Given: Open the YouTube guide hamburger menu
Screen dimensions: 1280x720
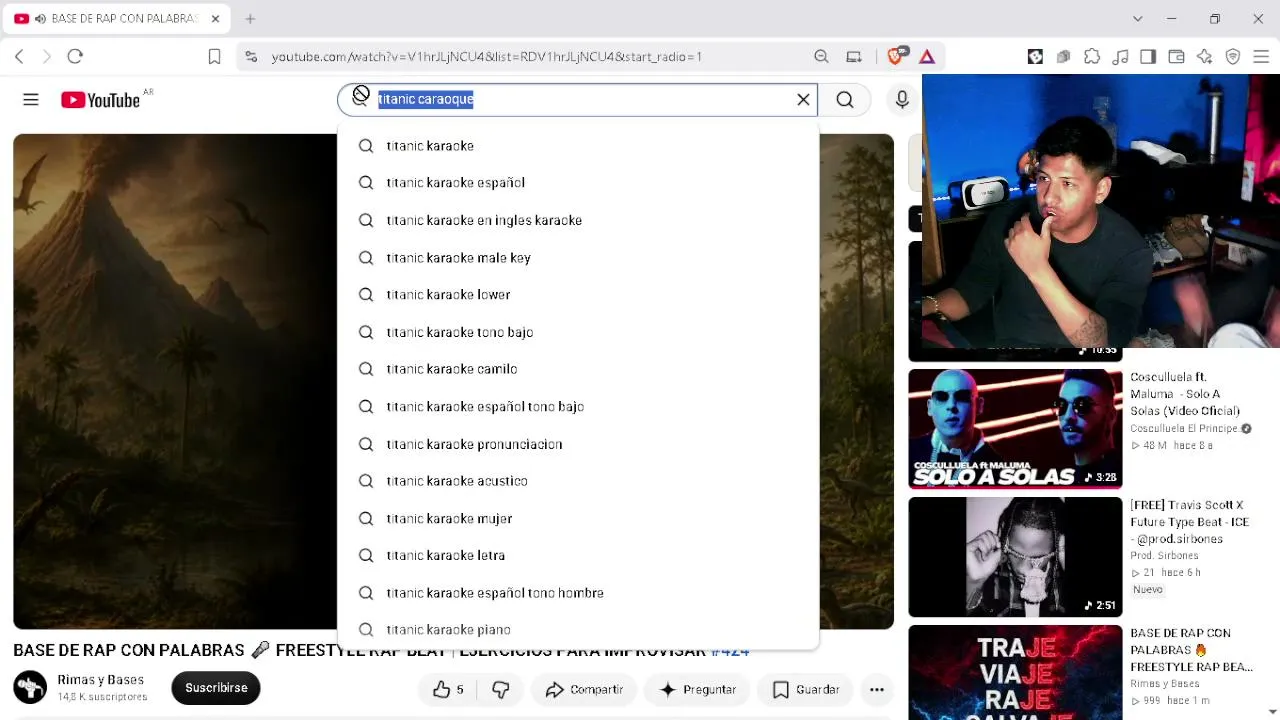Looking at the screenshot, I should click(31, 99).
